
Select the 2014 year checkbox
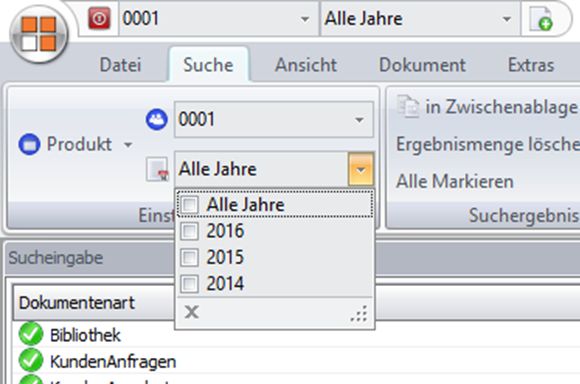pyautogui.click(x=190, y=284)
